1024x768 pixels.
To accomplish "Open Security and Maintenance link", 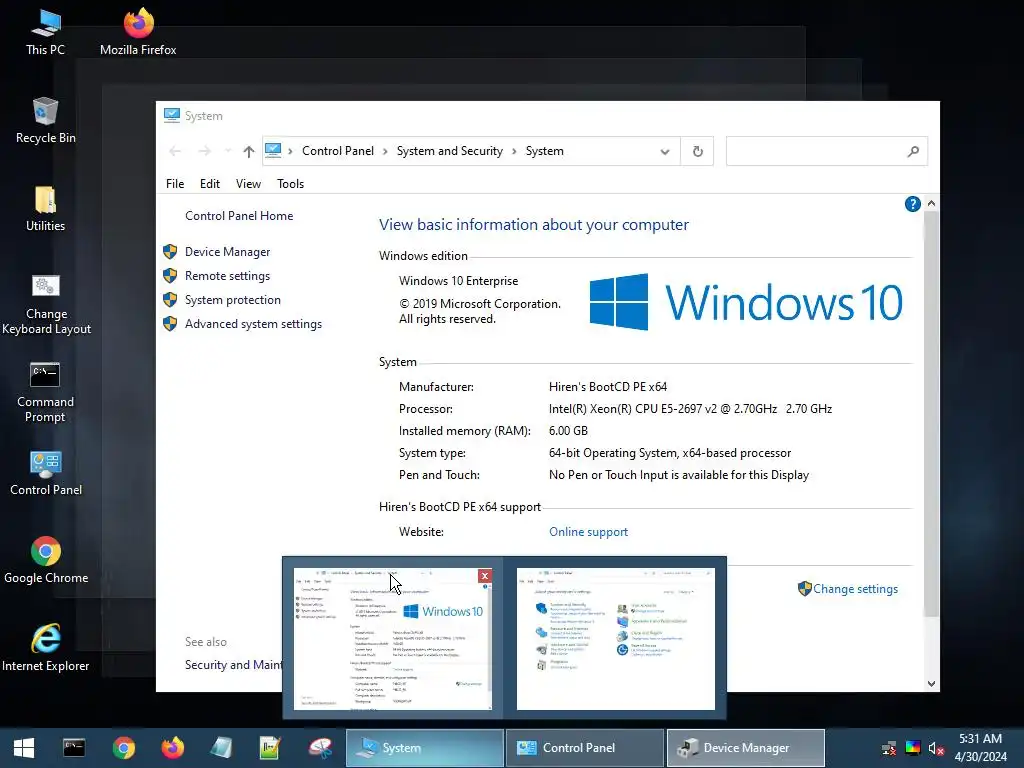I will click(x=233, y=665).
